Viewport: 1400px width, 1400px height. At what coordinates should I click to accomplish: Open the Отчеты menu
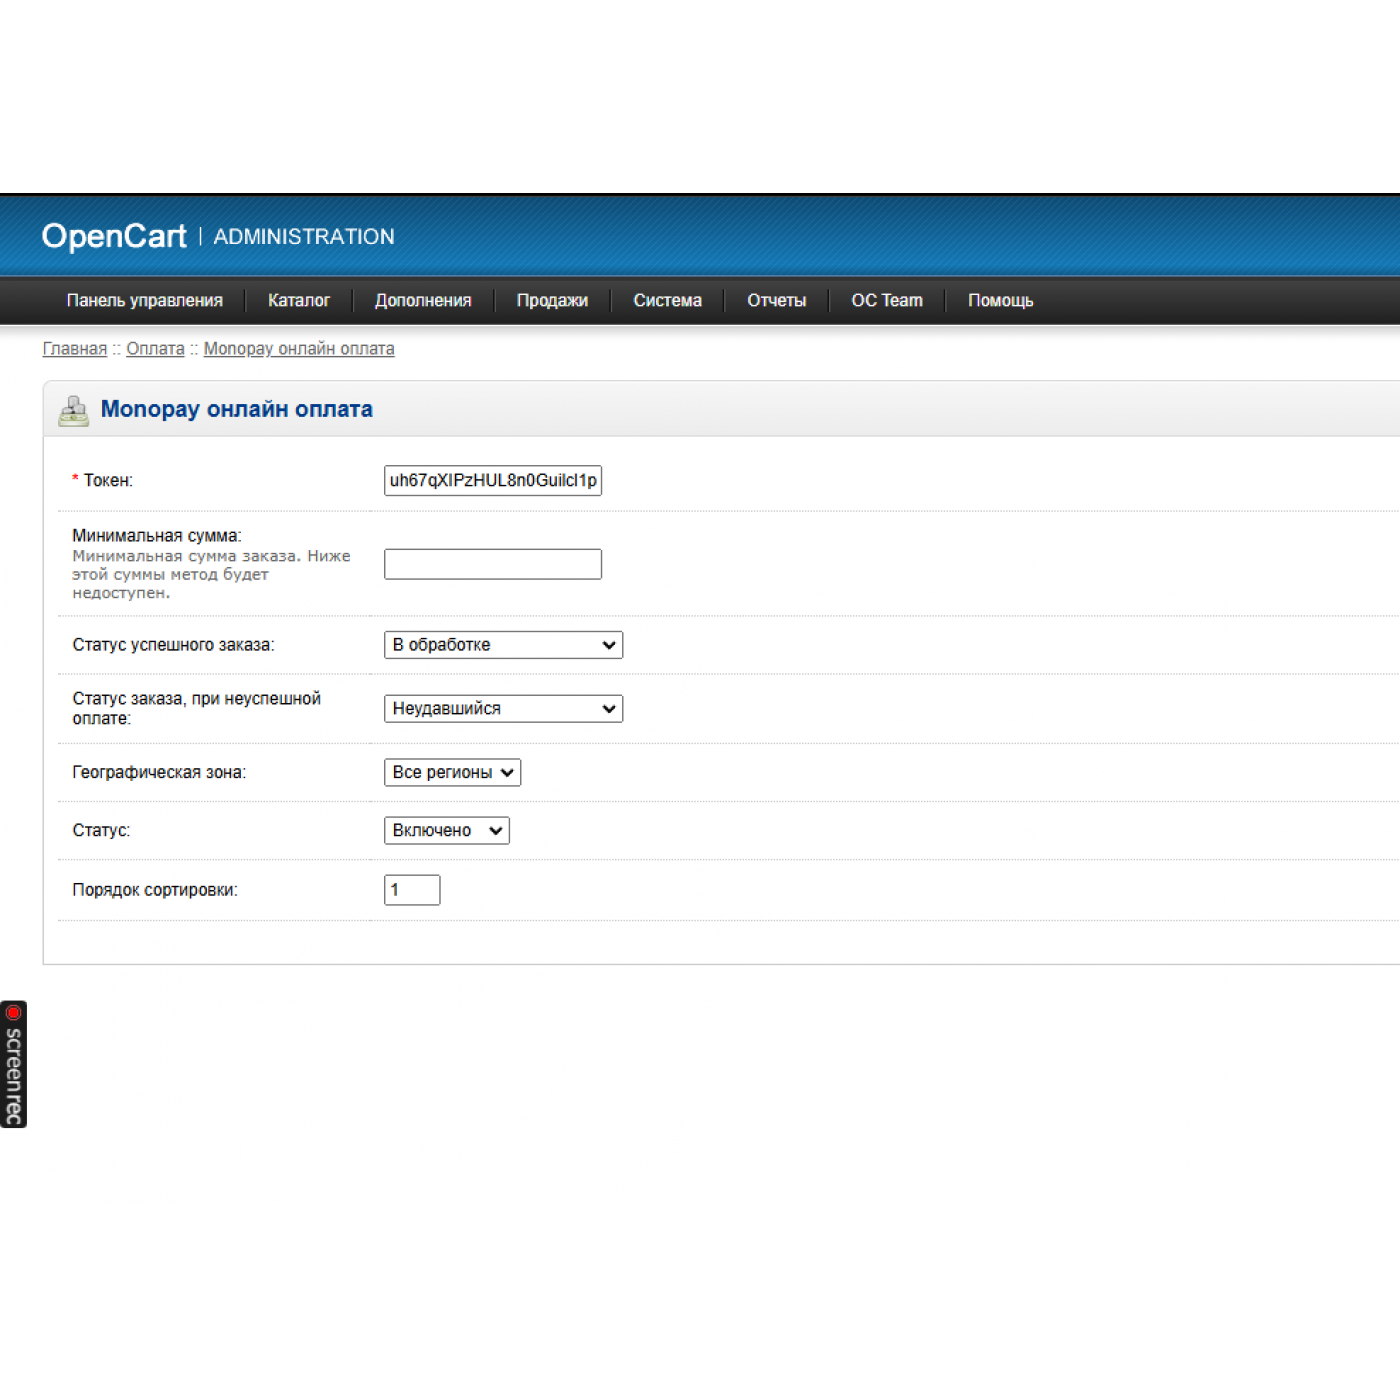pyautogui.click(x=776, y=301)
